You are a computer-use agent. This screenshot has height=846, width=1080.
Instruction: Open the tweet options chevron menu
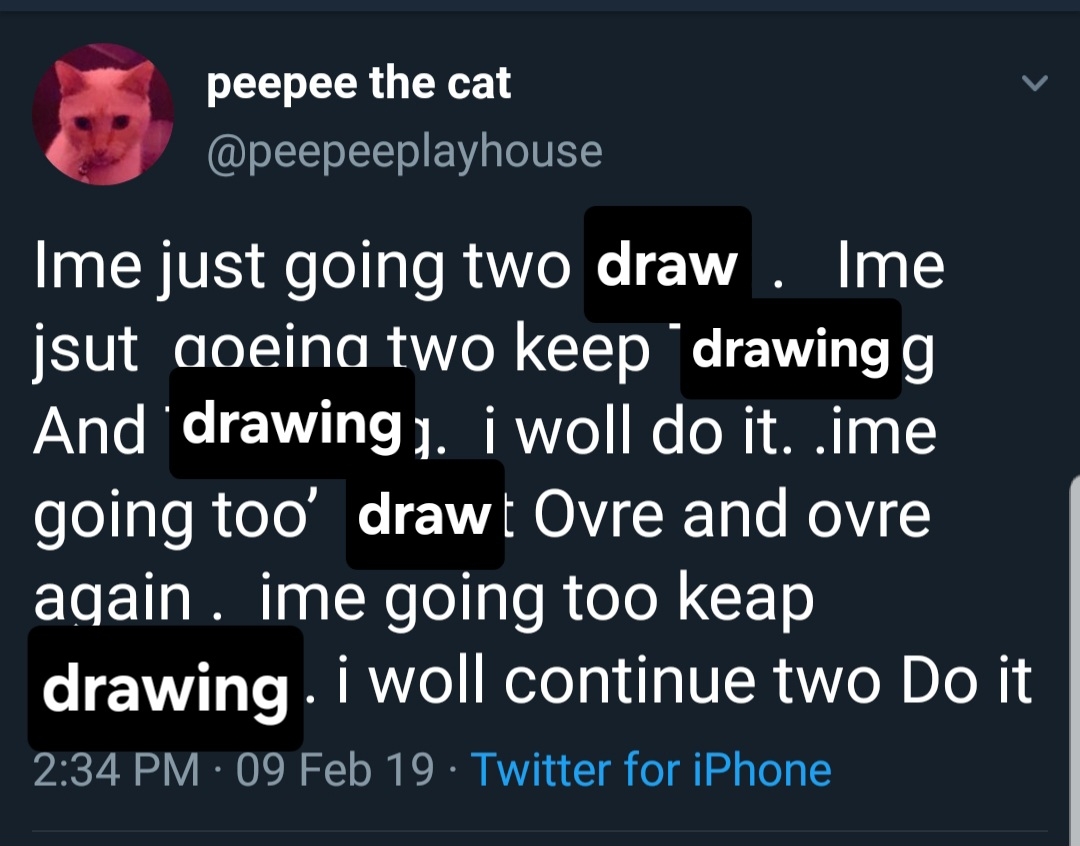[1036, 84]
